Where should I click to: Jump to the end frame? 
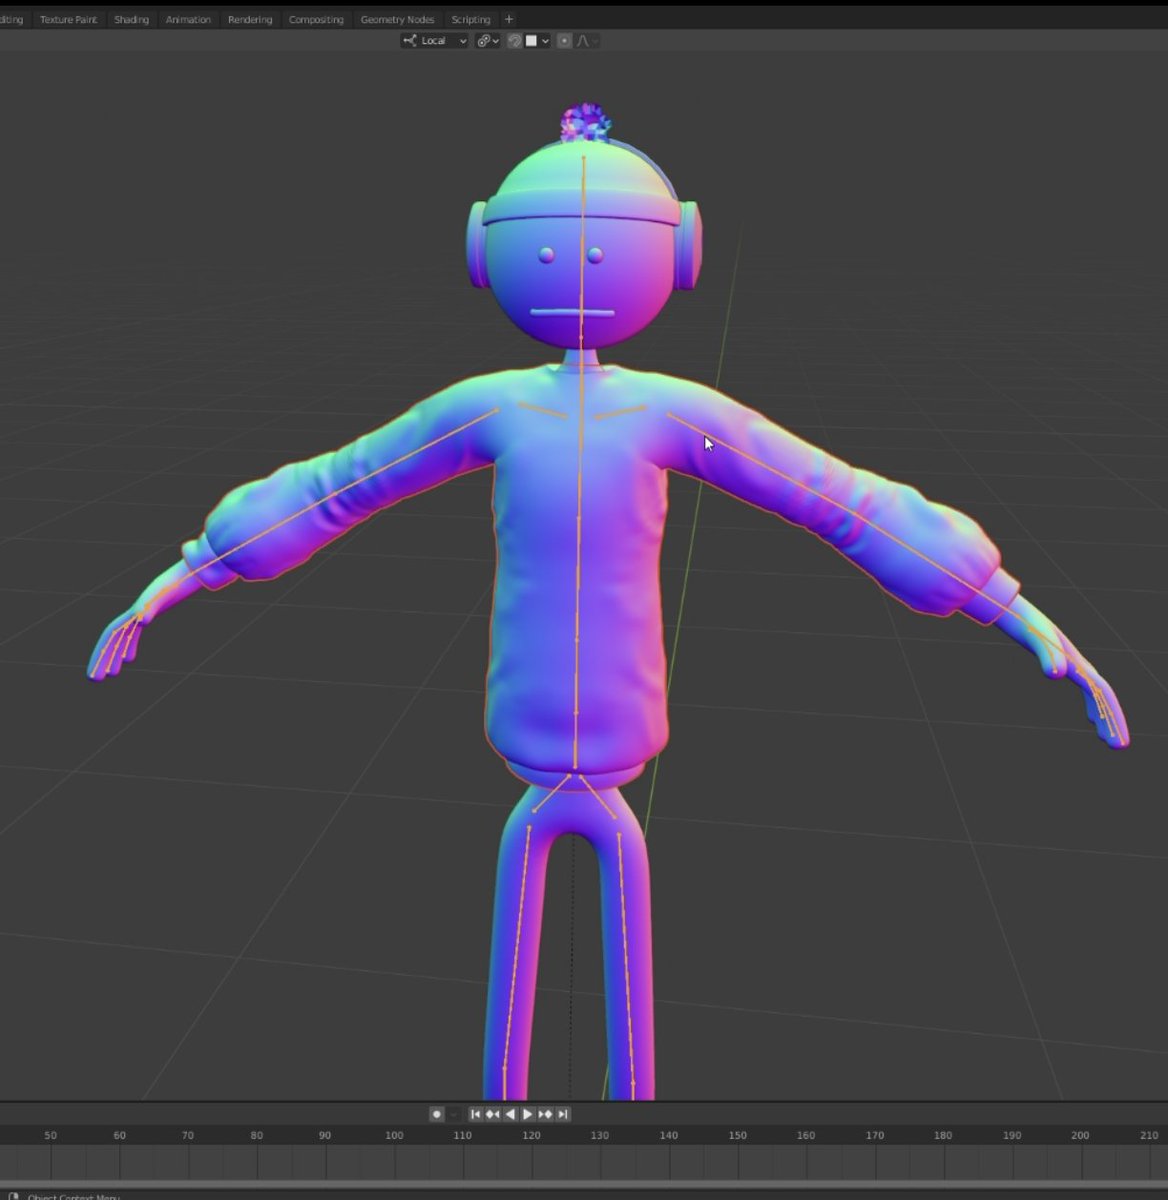pyautogui.click(x=562, y=1114)
